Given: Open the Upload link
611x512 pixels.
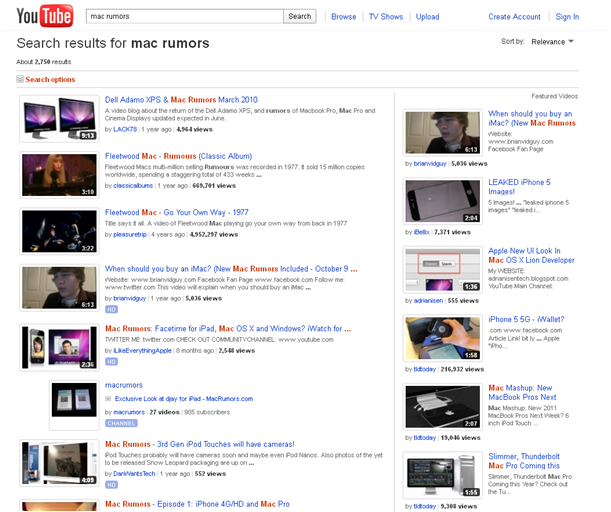Looking at the screenshot, I should pyautogui.click(x=427, y=17).
